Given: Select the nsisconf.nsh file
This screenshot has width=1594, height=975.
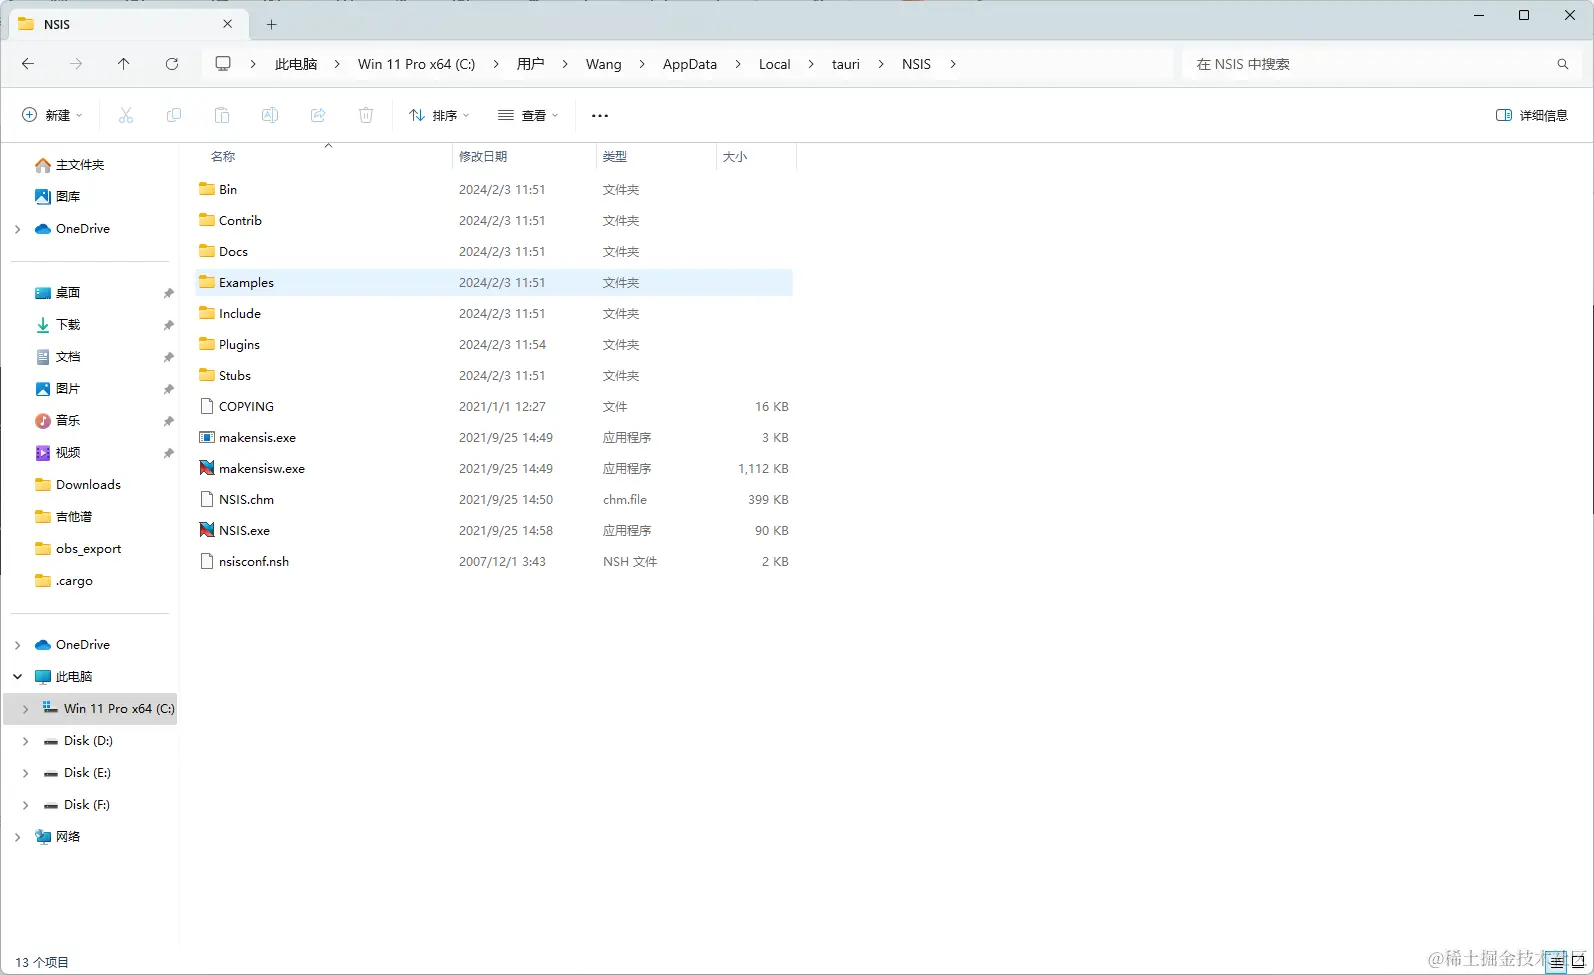Looking at the screenshot, I should click(x=254, y=561).
